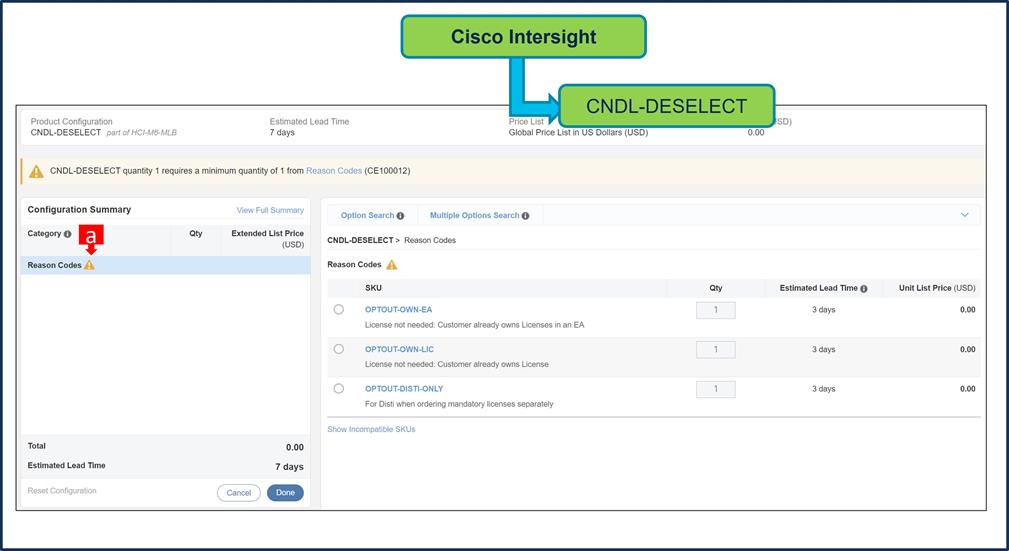
Task: Click the Unit List Price (USD) header
Action: (937, 288)
